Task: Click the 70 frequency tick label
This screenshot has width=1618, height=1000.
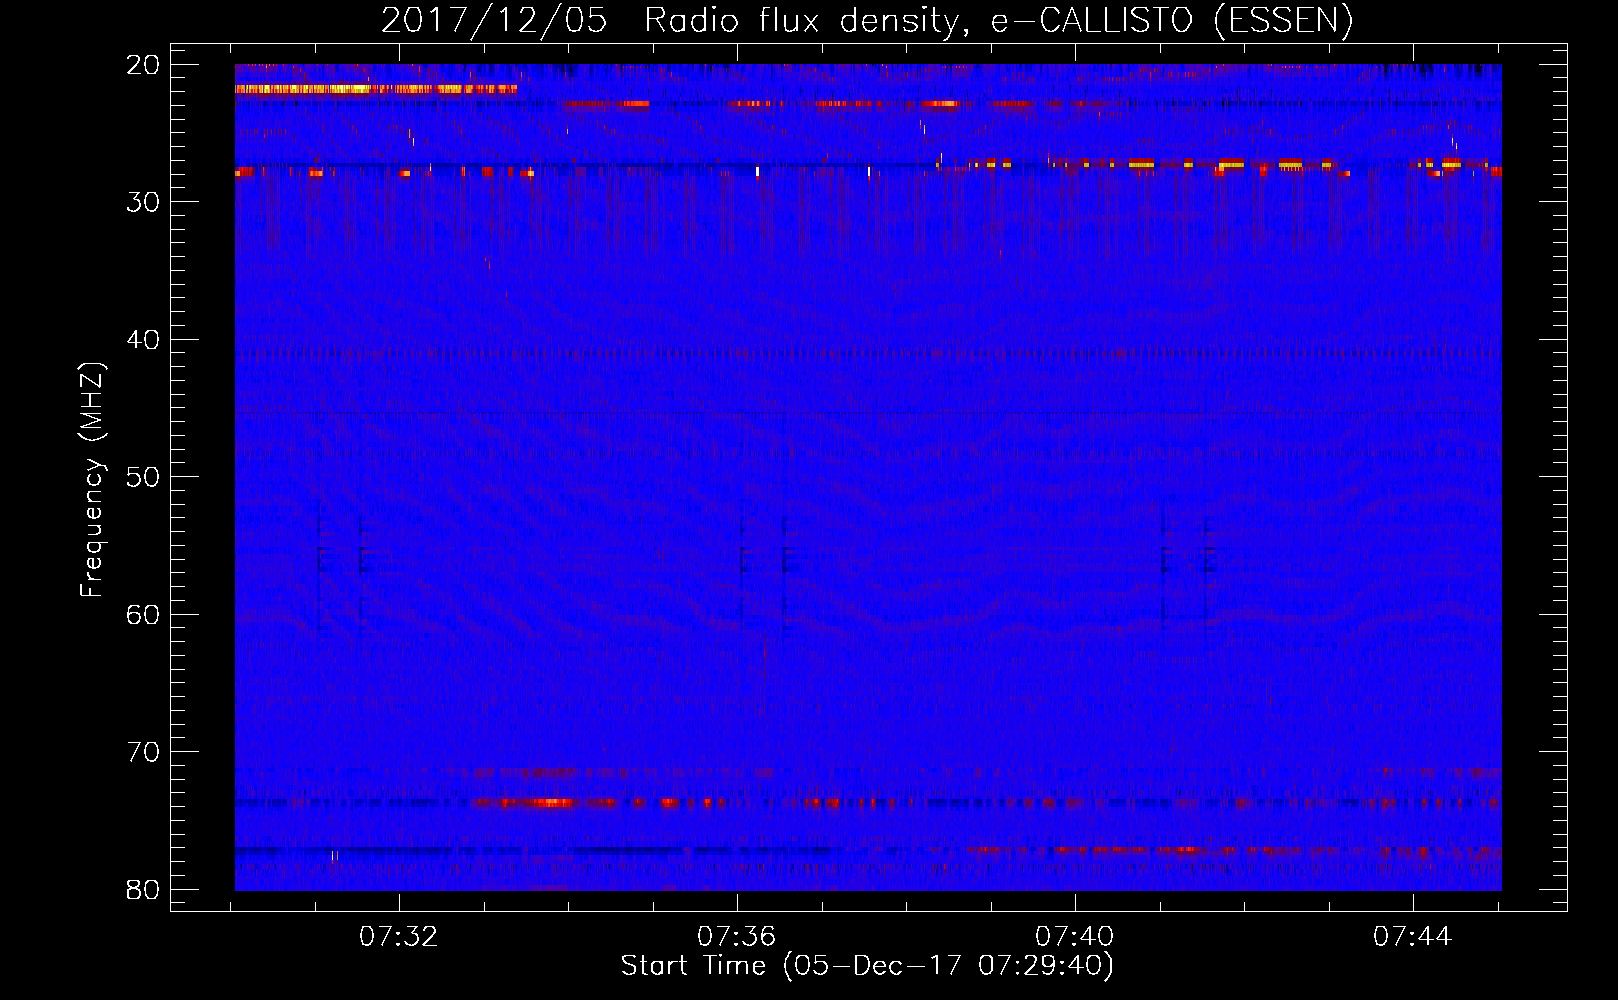Action: (x=145, y=752)
